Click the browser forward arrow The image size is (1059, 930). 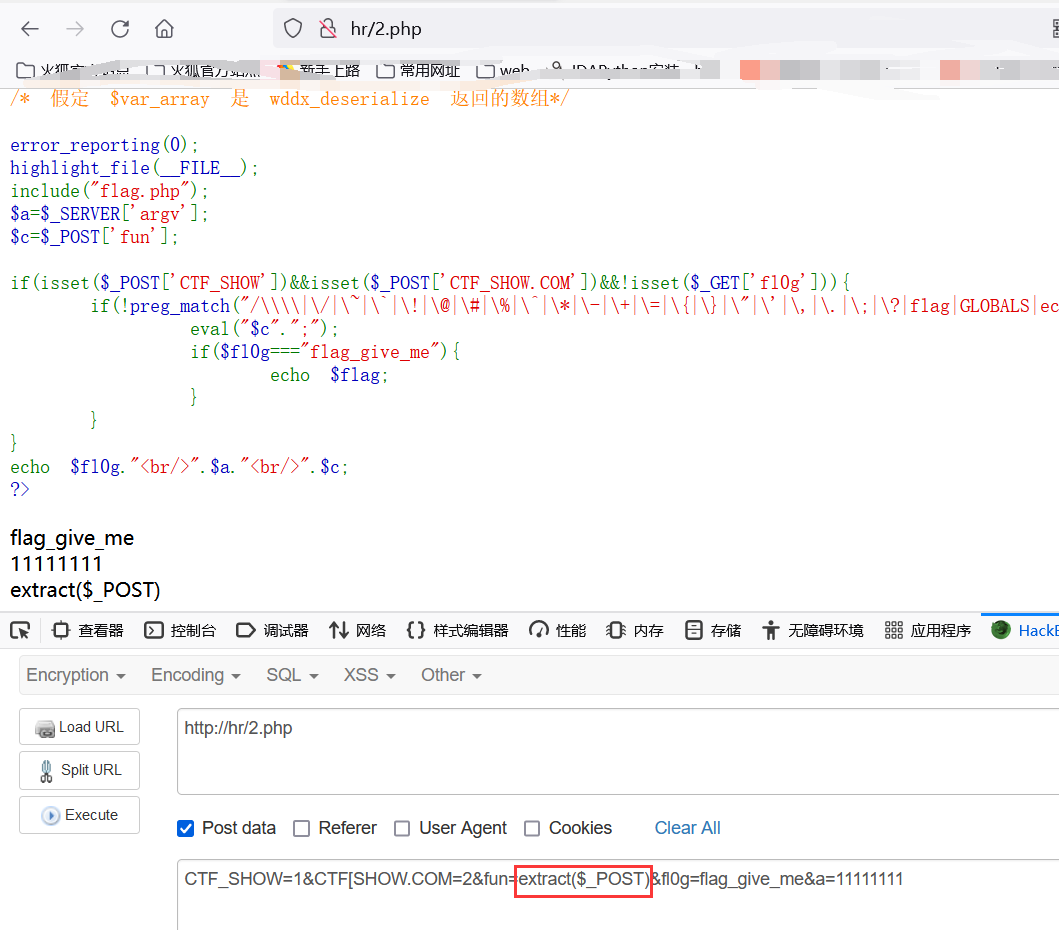[75, 28]
